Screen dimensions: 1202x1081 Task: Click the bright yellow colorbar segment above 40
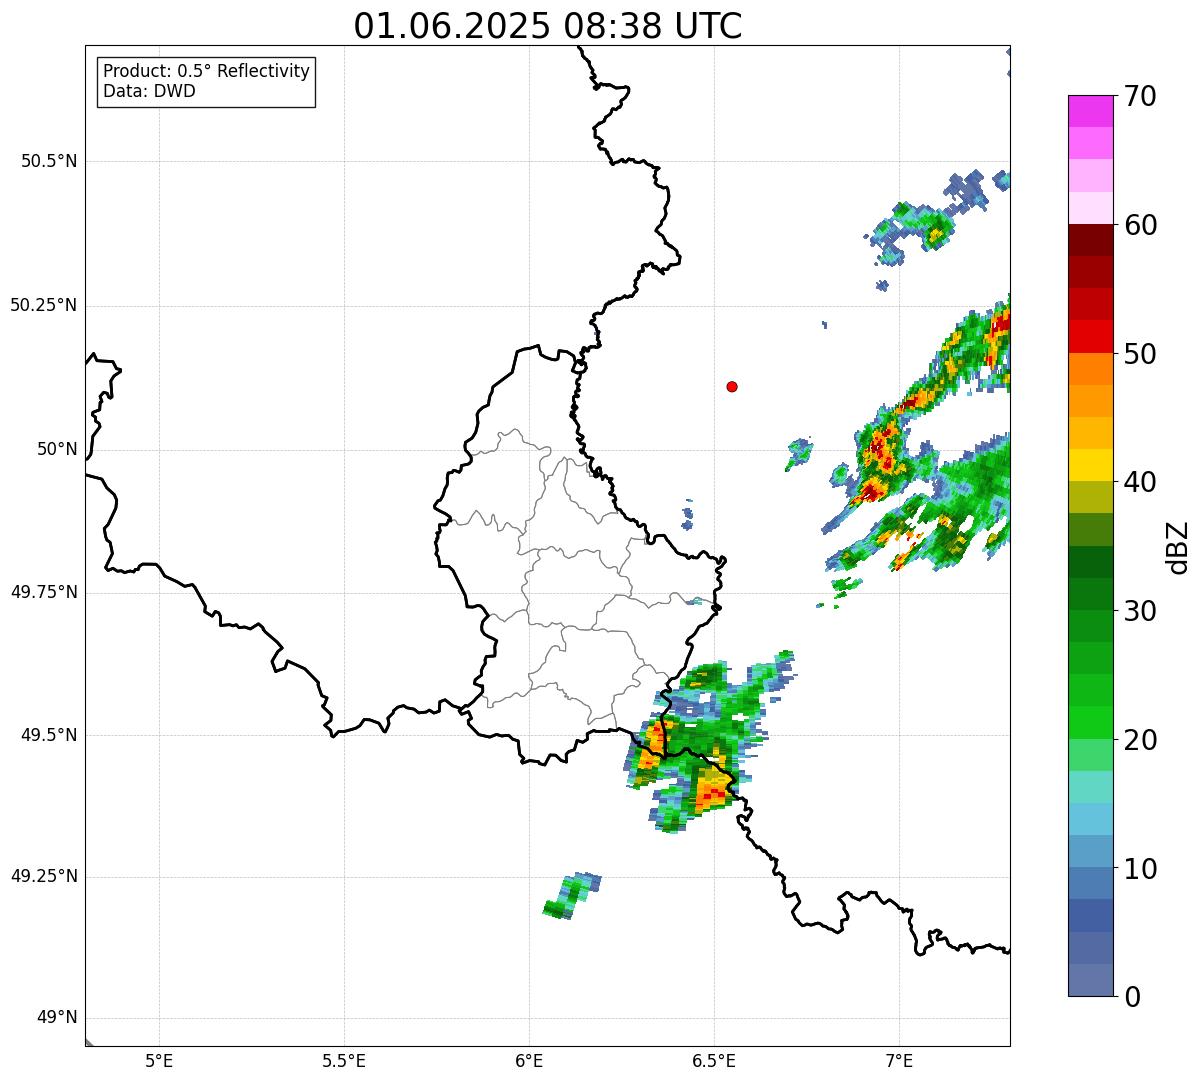(x=1091, y=465)
